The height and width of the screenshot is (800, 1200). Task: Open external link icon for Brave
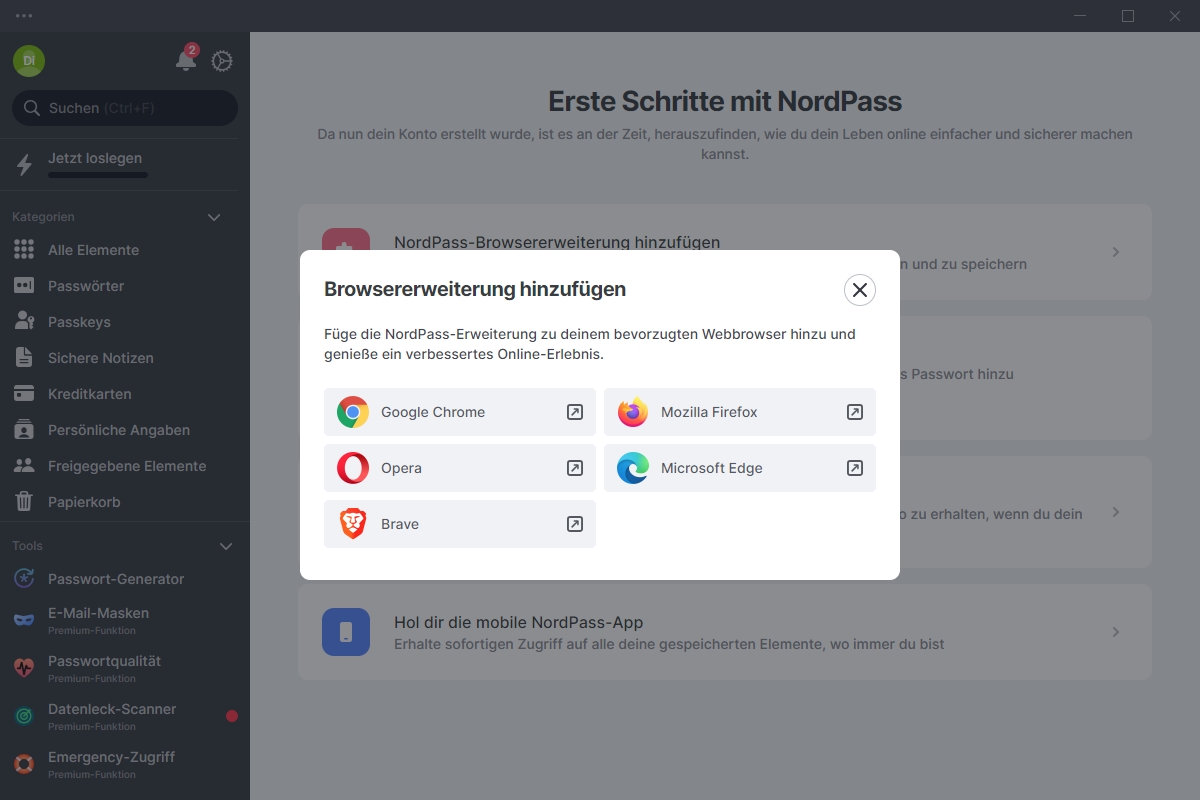(575, 524)
